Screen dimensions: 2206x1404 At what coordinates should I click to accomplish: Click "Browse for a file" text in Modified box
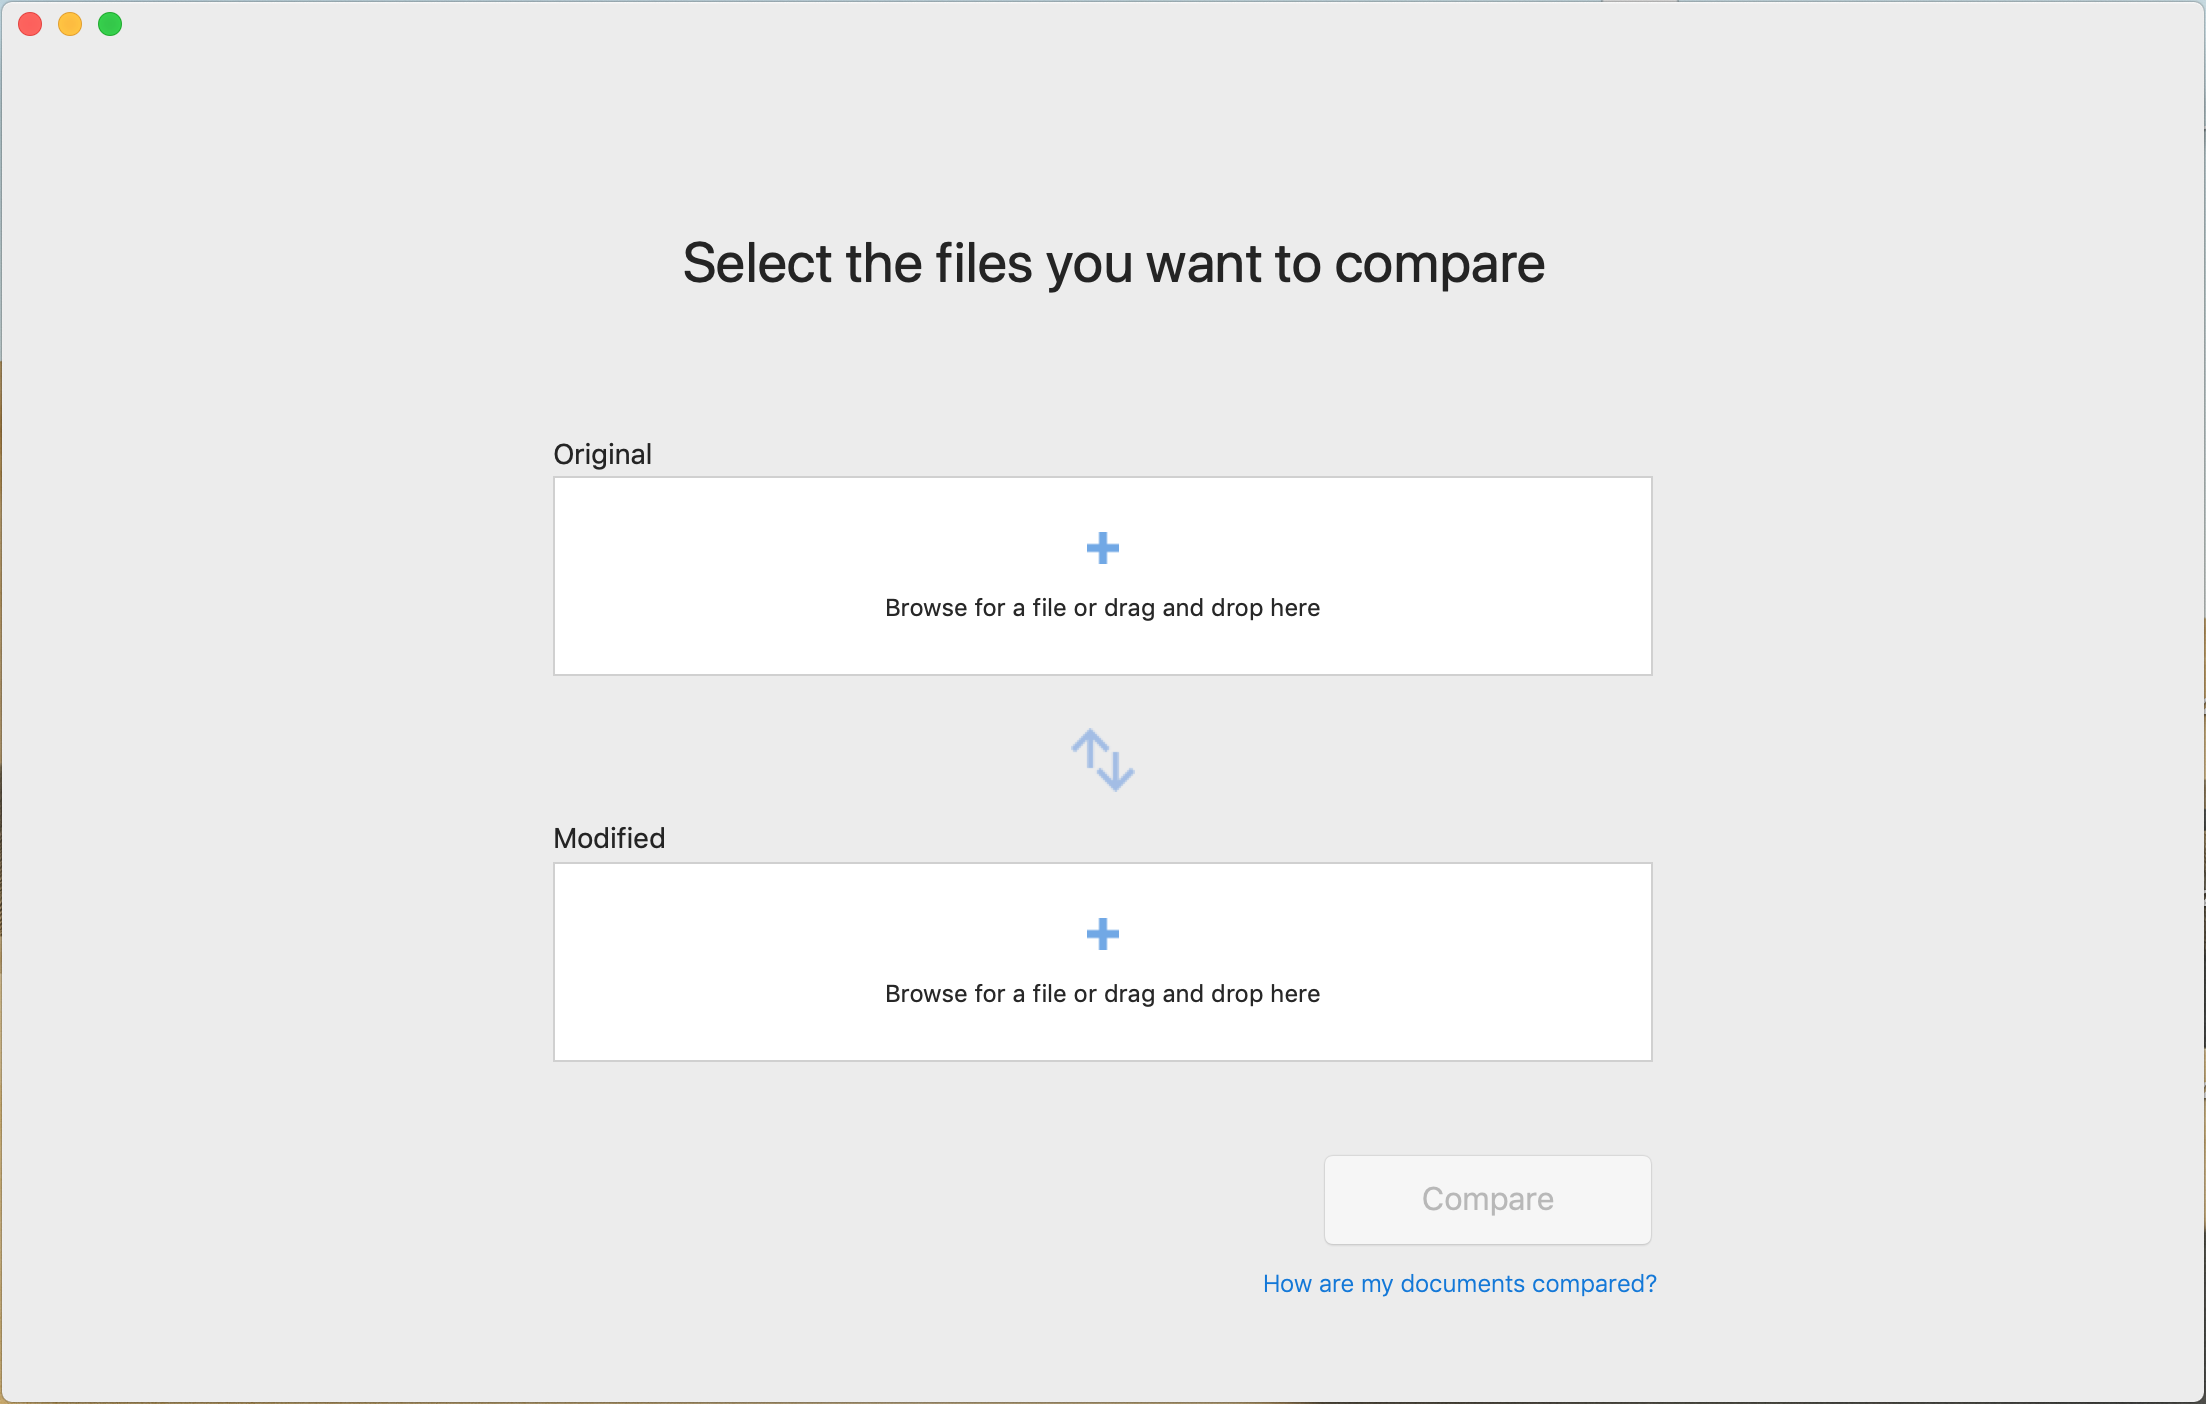[x=975, y=994]
